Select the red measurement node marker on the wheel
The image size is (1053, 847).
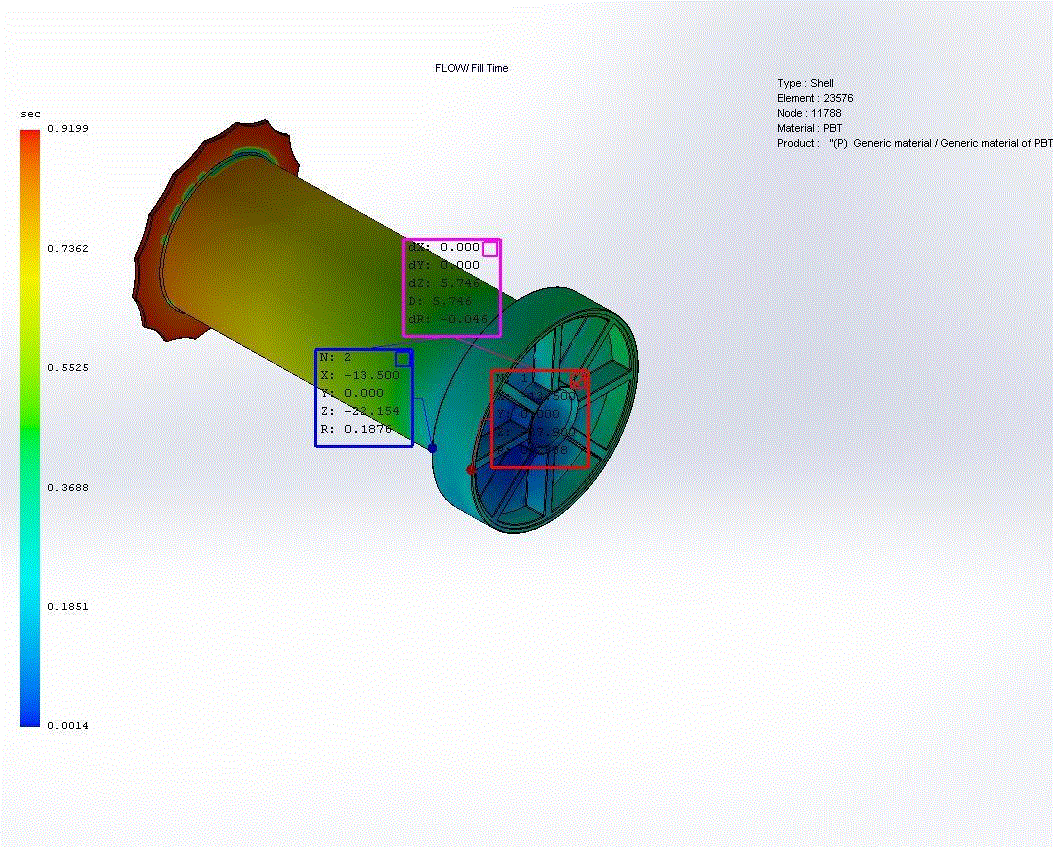(x=471, y=470)
